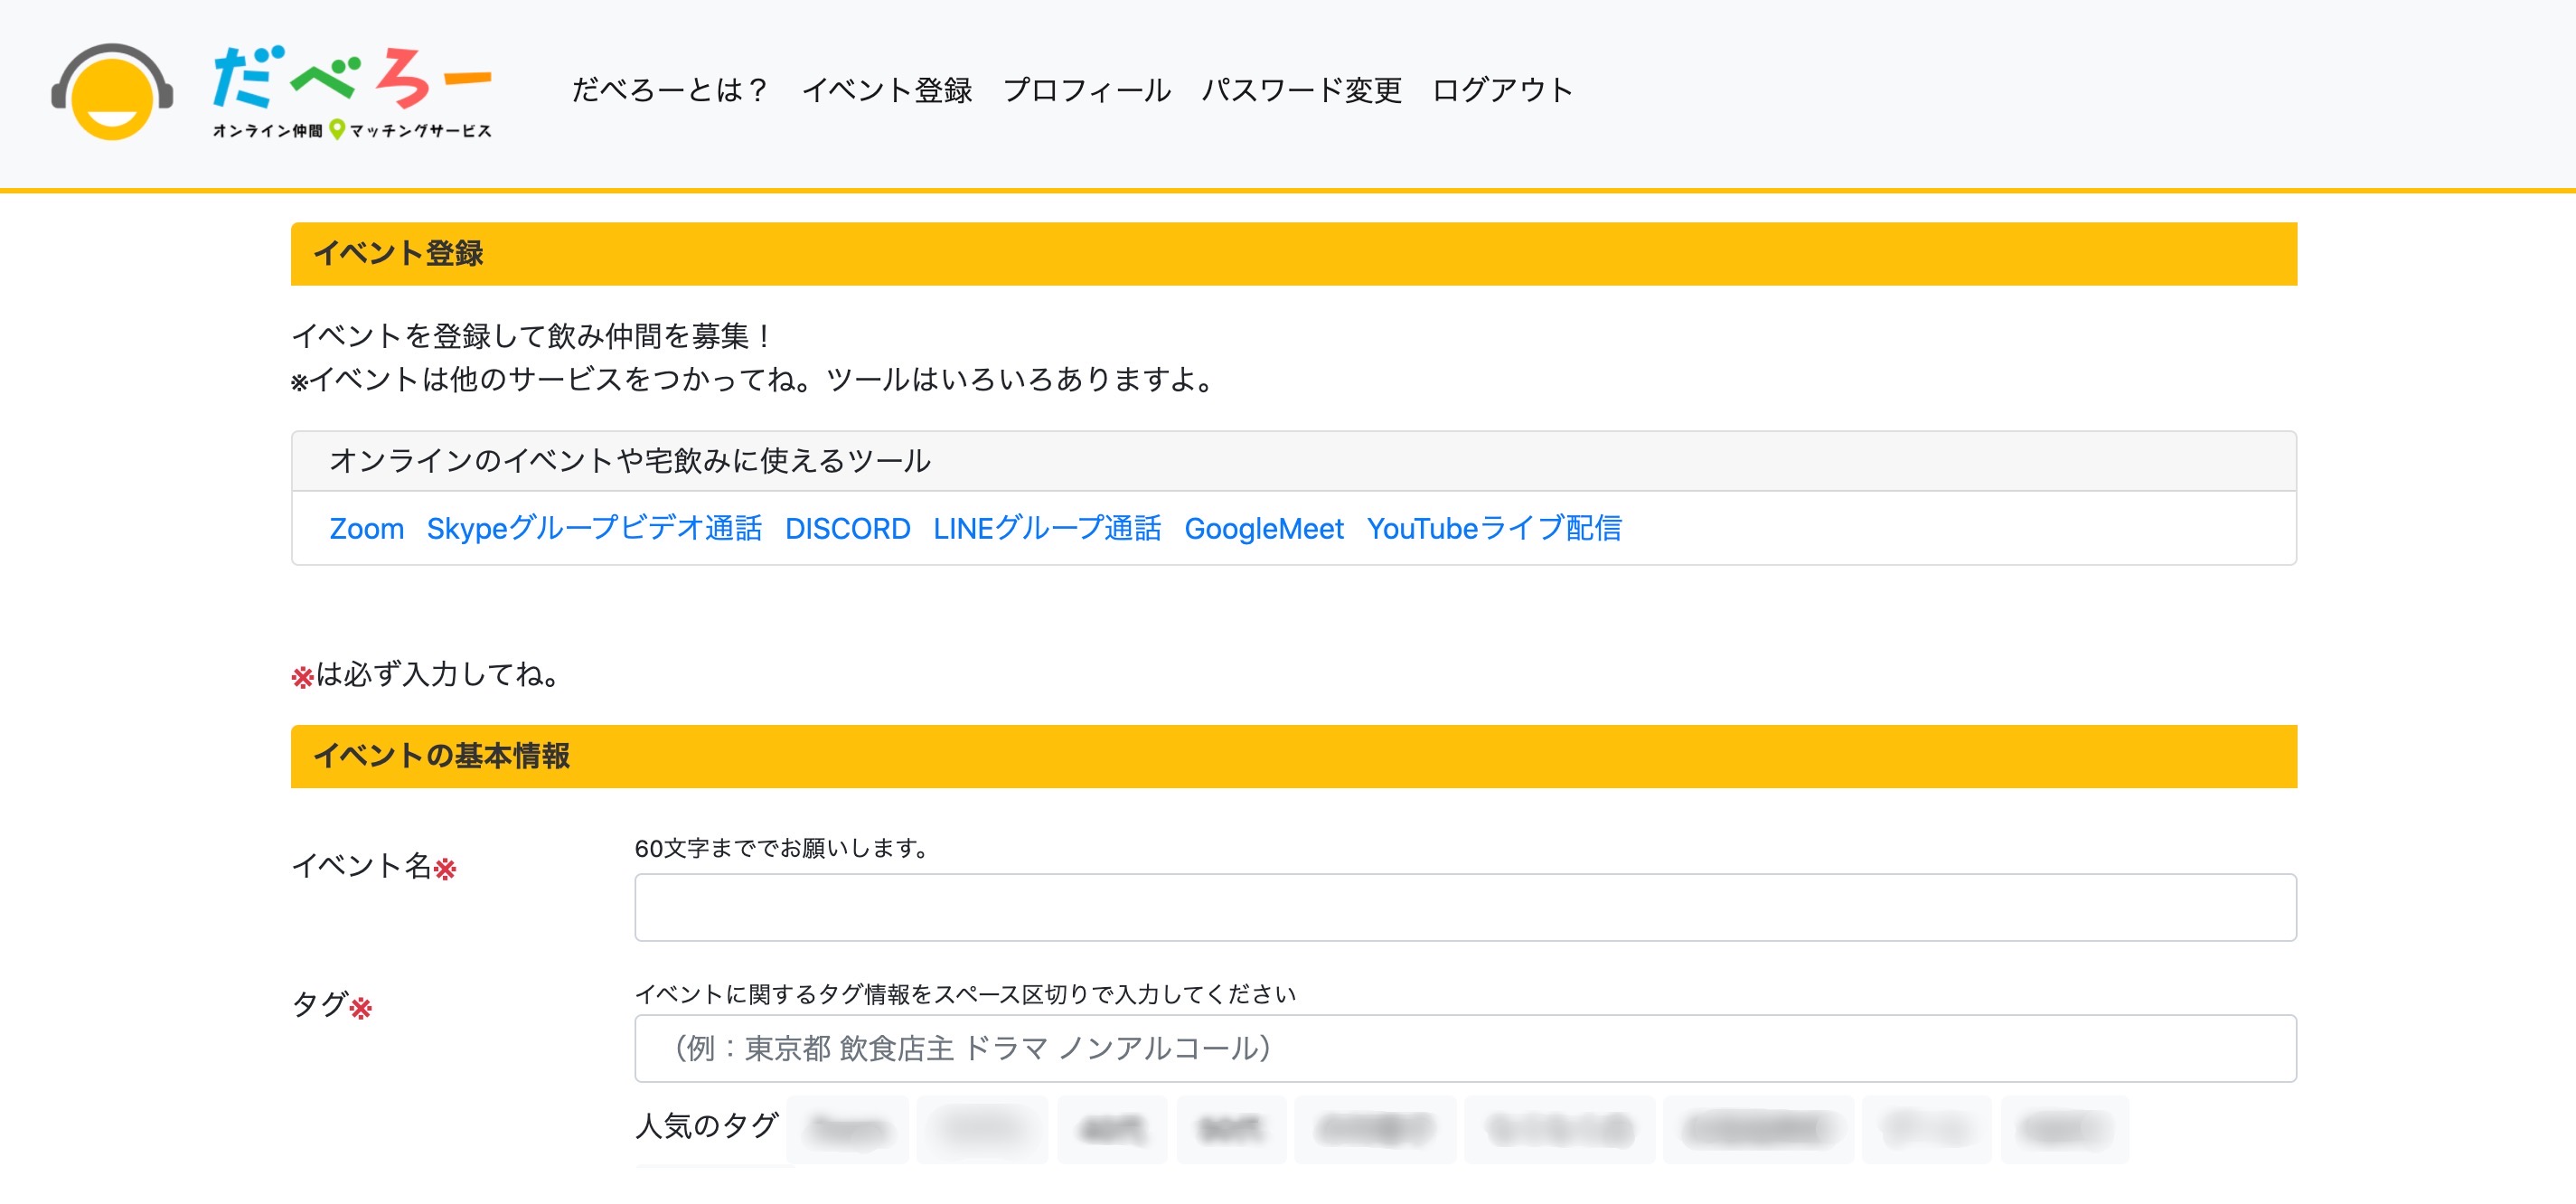Open the Zoom tool link
Viewport: 2576px width, 1204px height.
pos(367,528)
